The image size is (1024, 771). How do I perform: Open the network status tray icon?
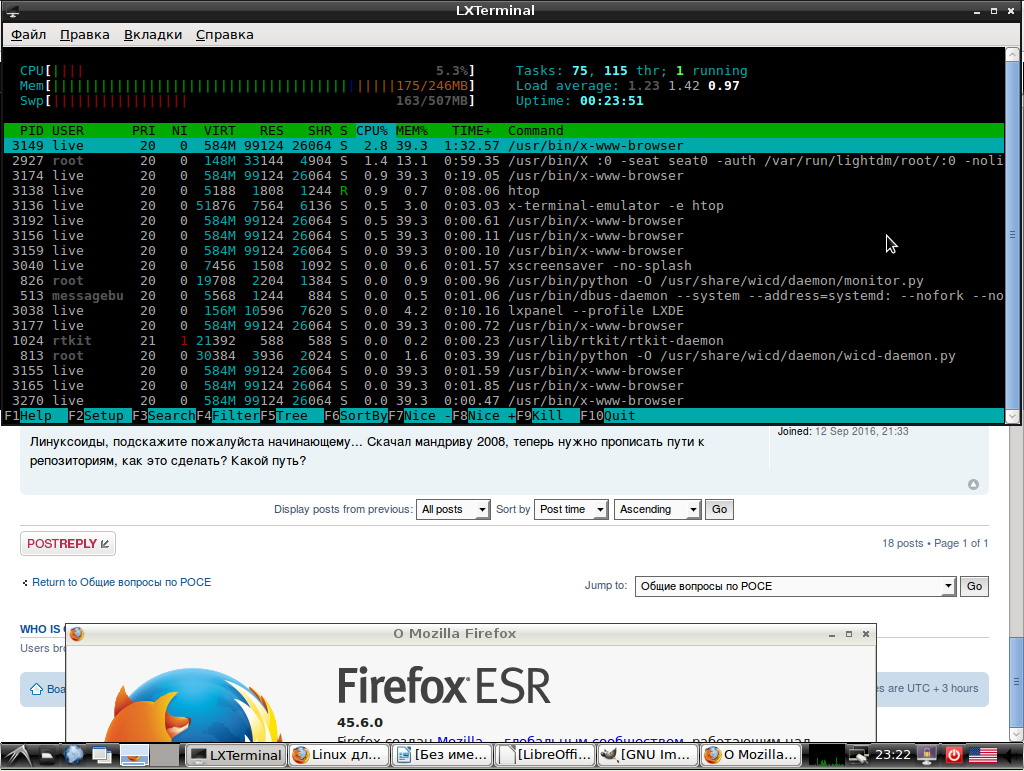tap(858, 755)
